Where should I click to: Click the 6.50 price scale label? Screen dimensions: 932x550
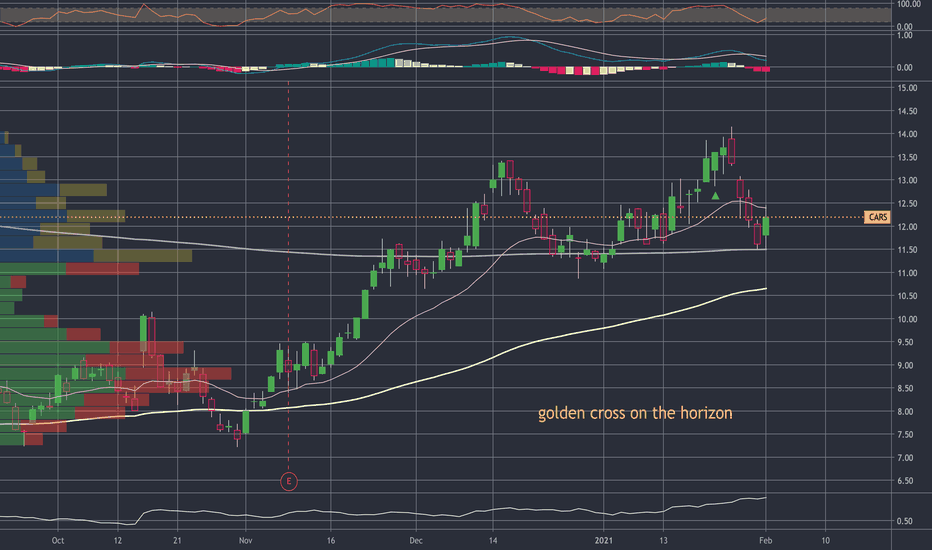[905, 481]
